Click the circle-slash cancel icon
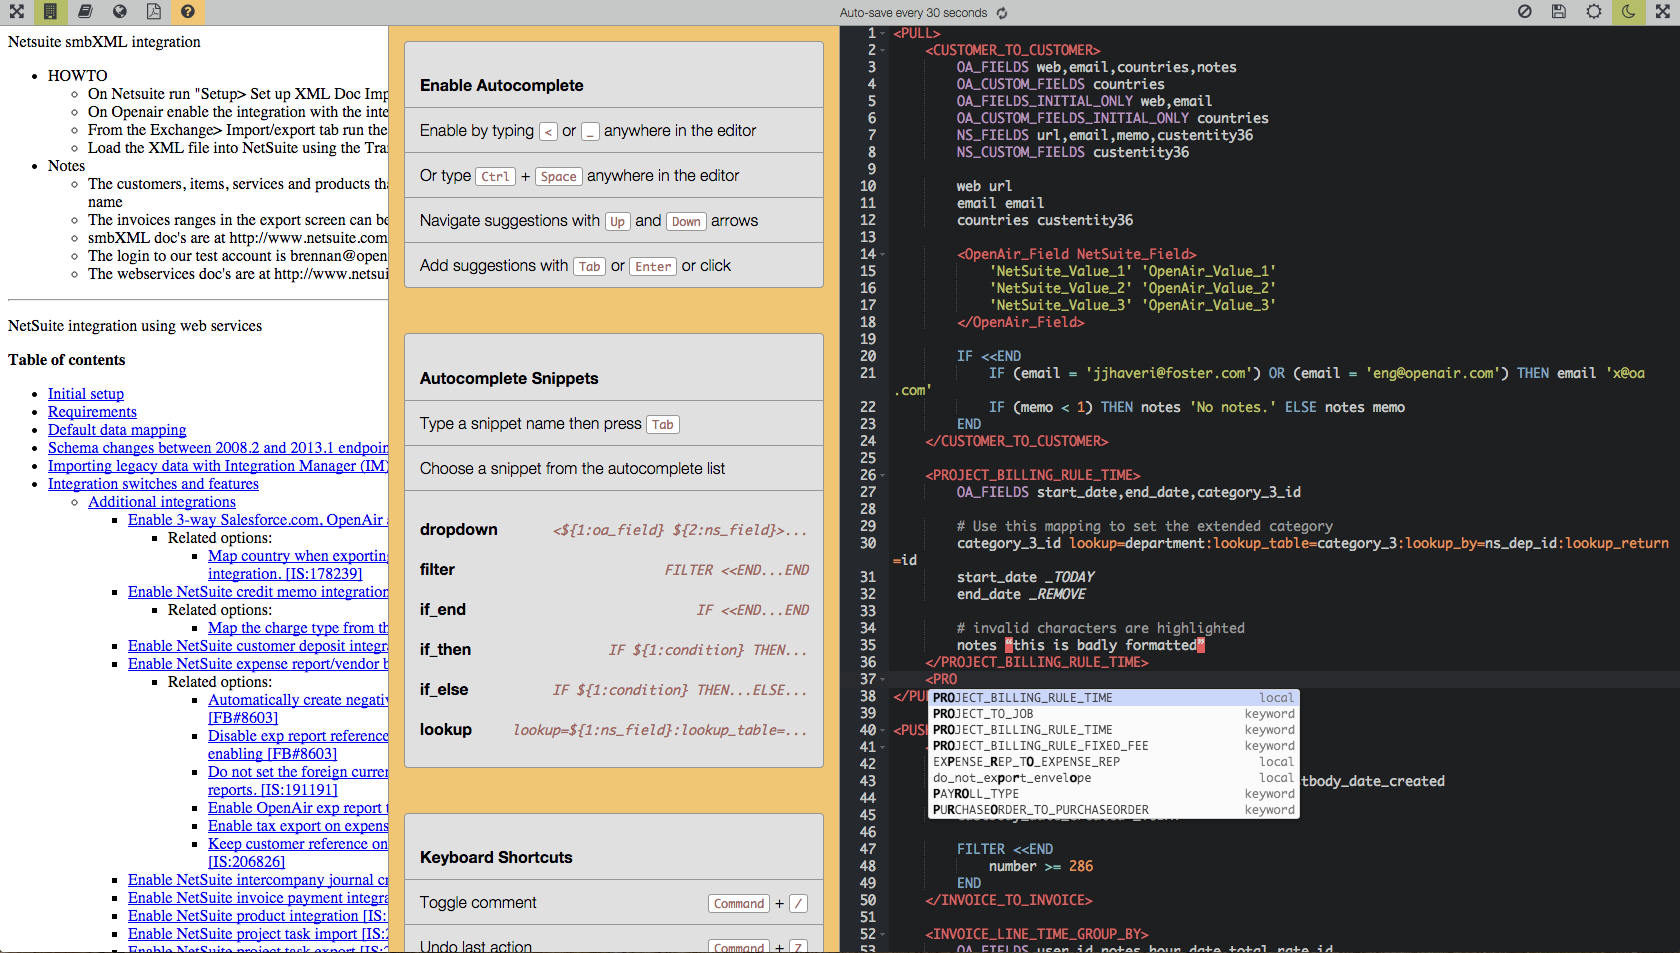The image size is (1680, 953). 1524,12
